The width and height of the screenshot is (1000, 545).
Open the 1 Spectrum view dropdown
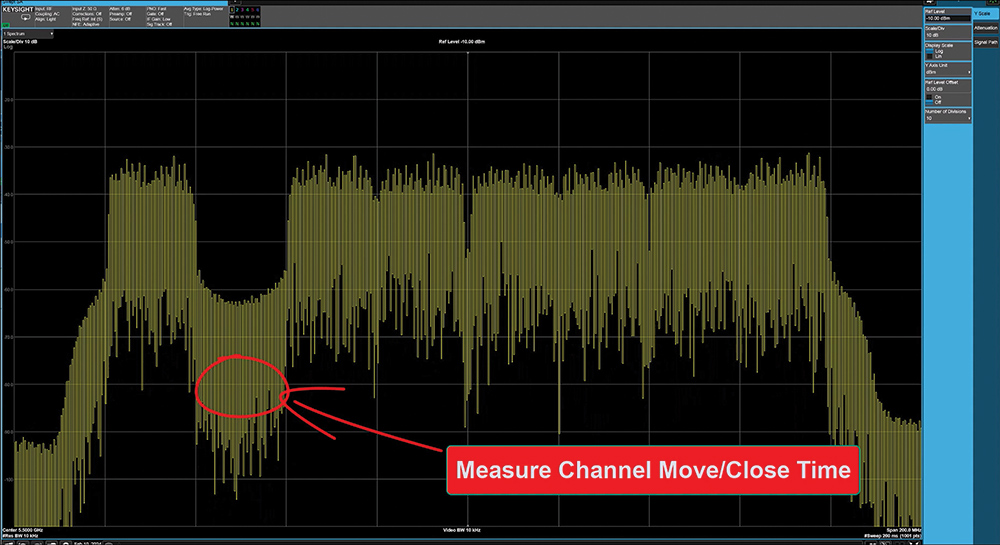[x=28, y=34]
